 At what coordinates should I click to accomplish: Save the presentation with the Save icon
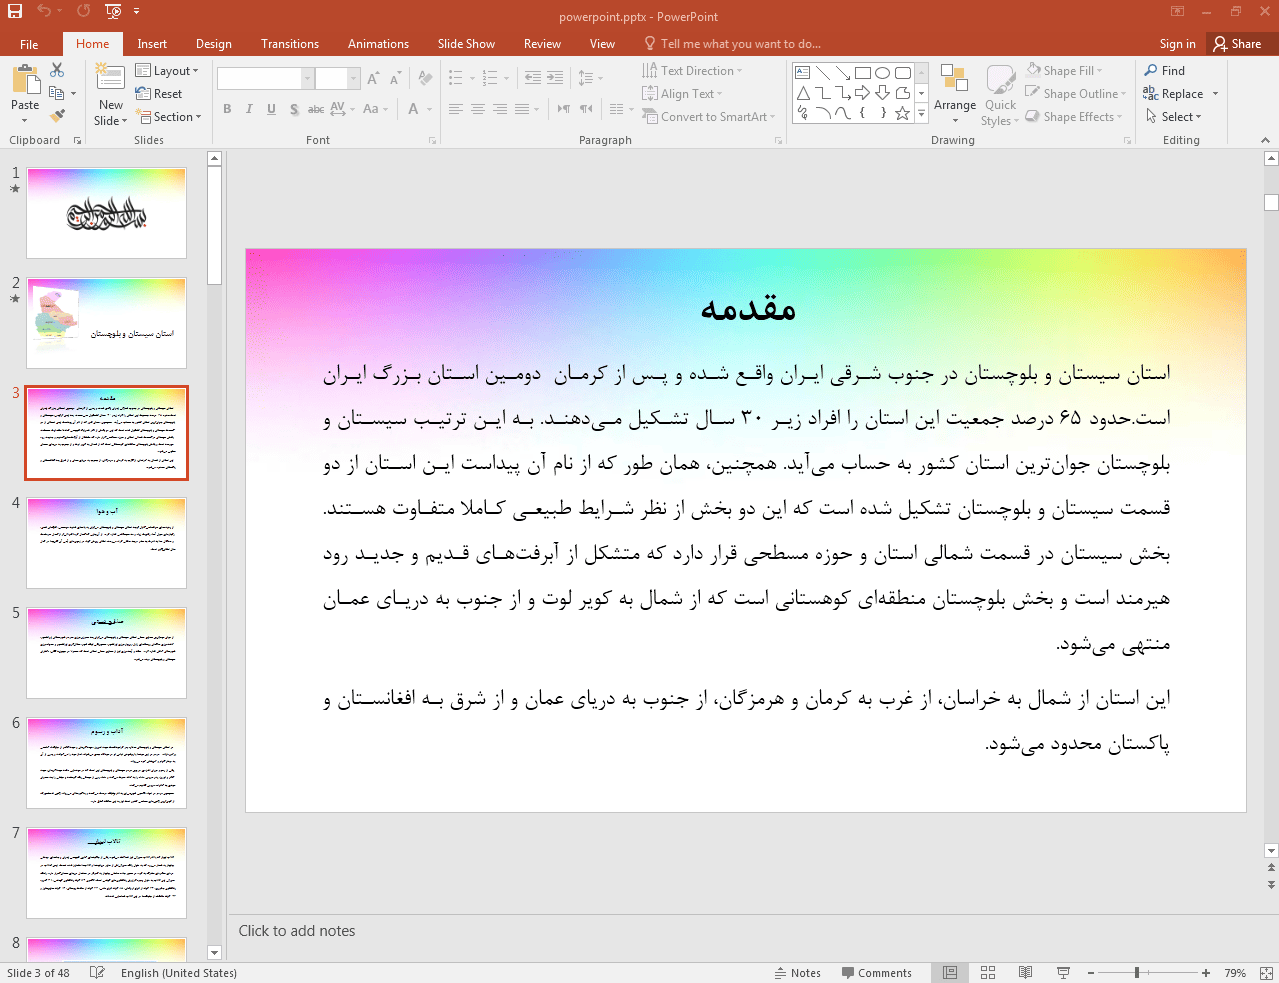[x=14, y=11]
